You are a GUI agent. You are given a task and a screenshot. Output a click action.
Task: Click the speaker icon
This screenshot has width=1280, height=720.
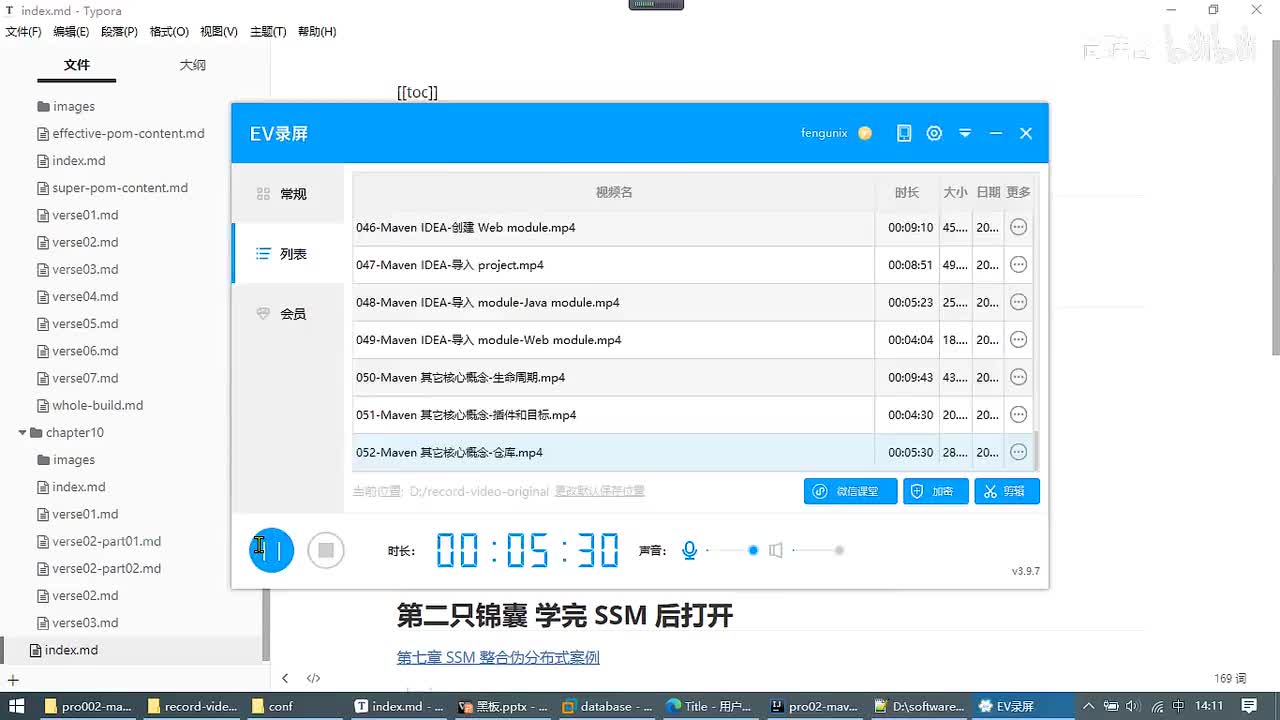(775, 550)
